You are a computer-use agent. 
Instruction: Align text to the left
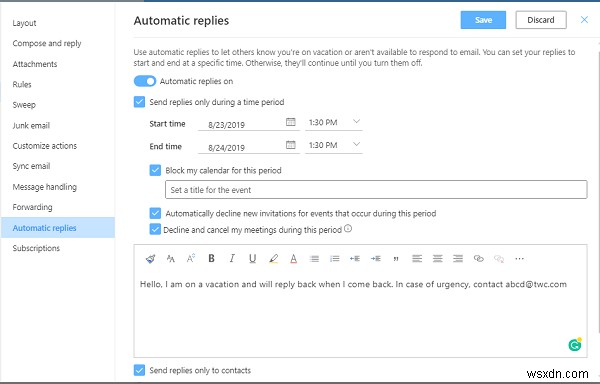point(417,259)
